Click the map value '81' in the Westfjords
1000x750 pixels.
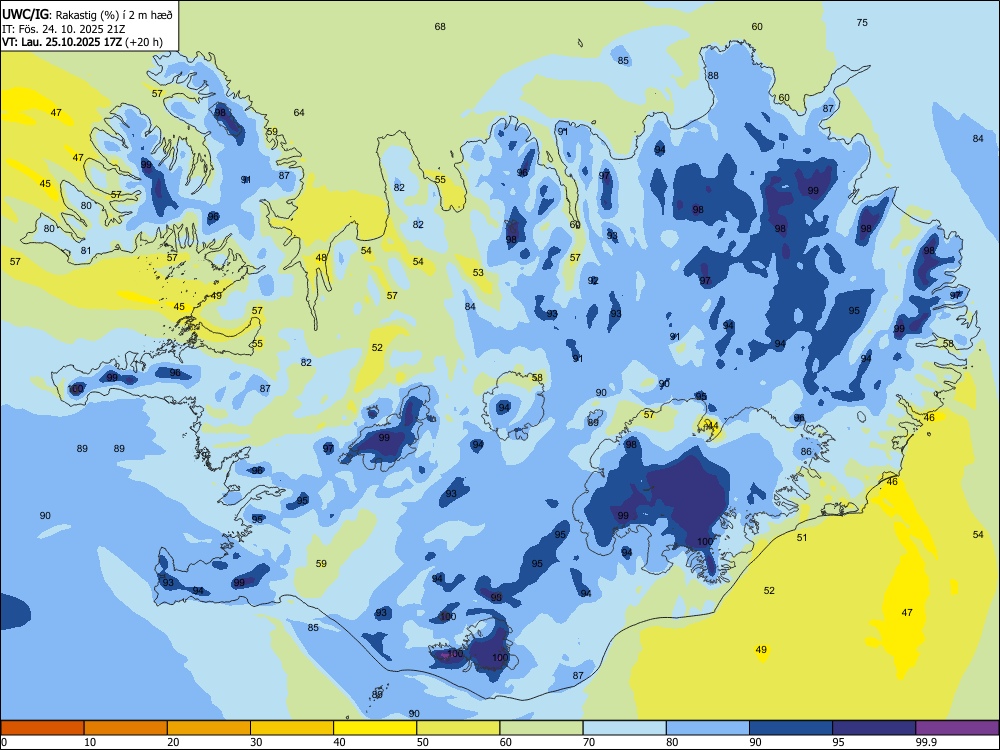tap(86, 251)
